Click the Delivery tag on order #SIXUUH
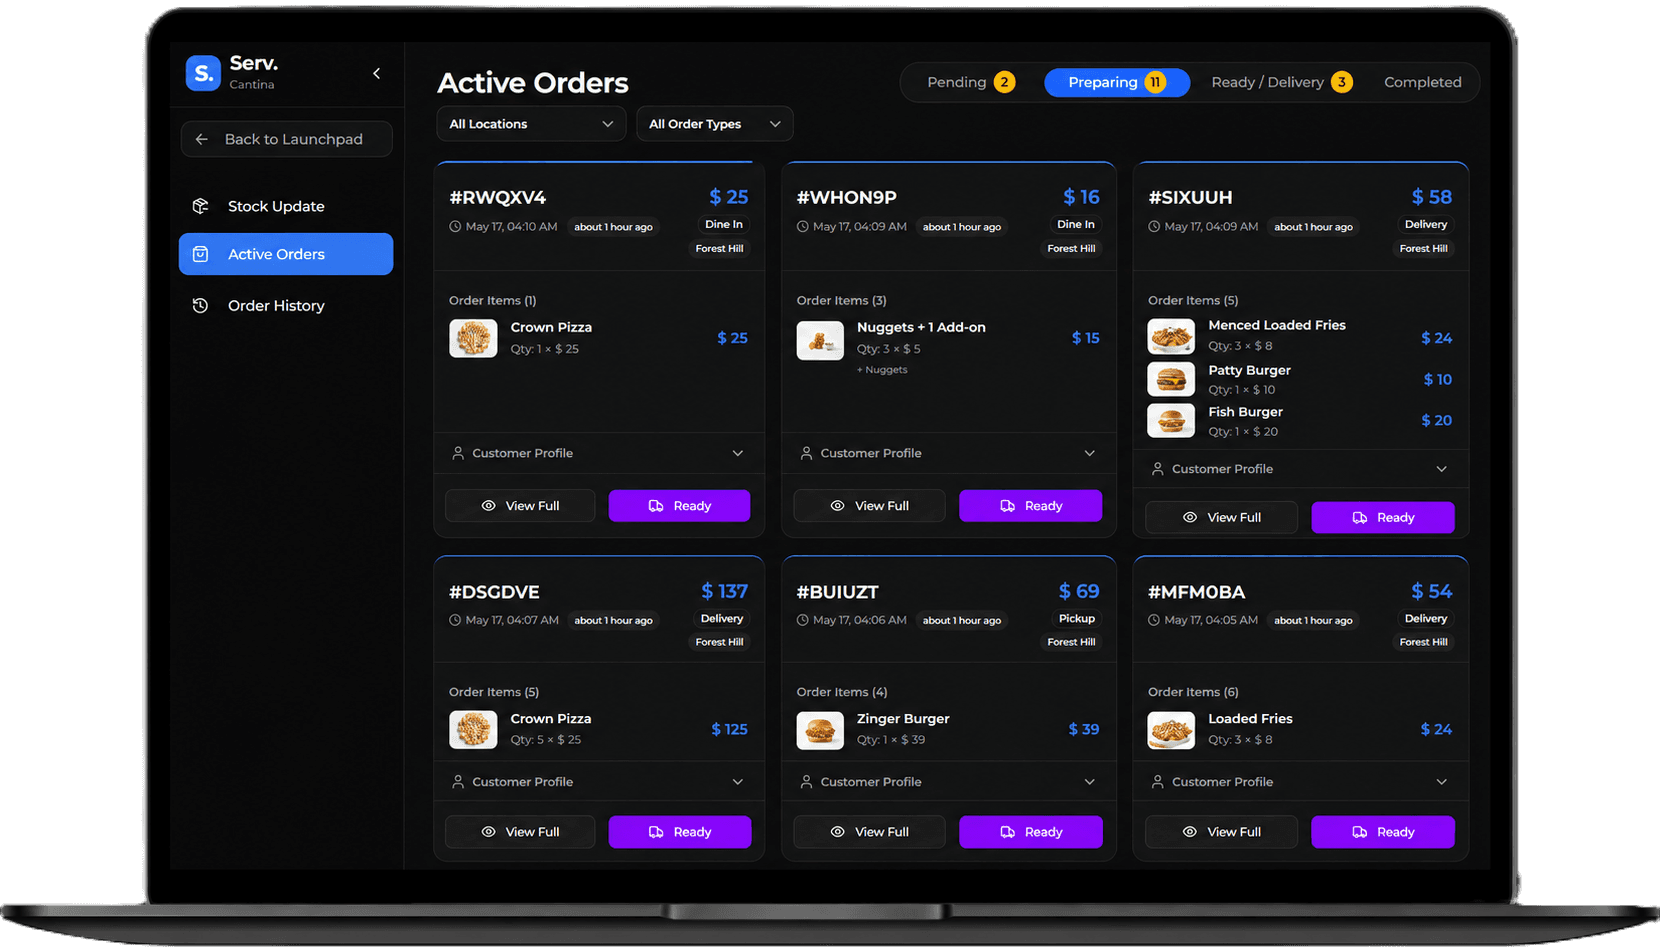Screen dimensions: 1660x948 pos(1426,224)
